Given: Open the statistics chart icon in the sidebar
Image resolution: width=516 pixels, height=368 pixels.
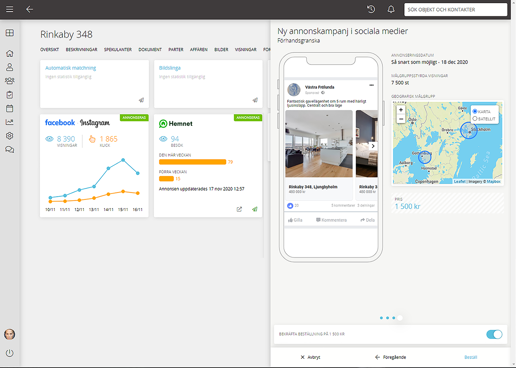Looking at the screenshot, I should pos(10,122).
